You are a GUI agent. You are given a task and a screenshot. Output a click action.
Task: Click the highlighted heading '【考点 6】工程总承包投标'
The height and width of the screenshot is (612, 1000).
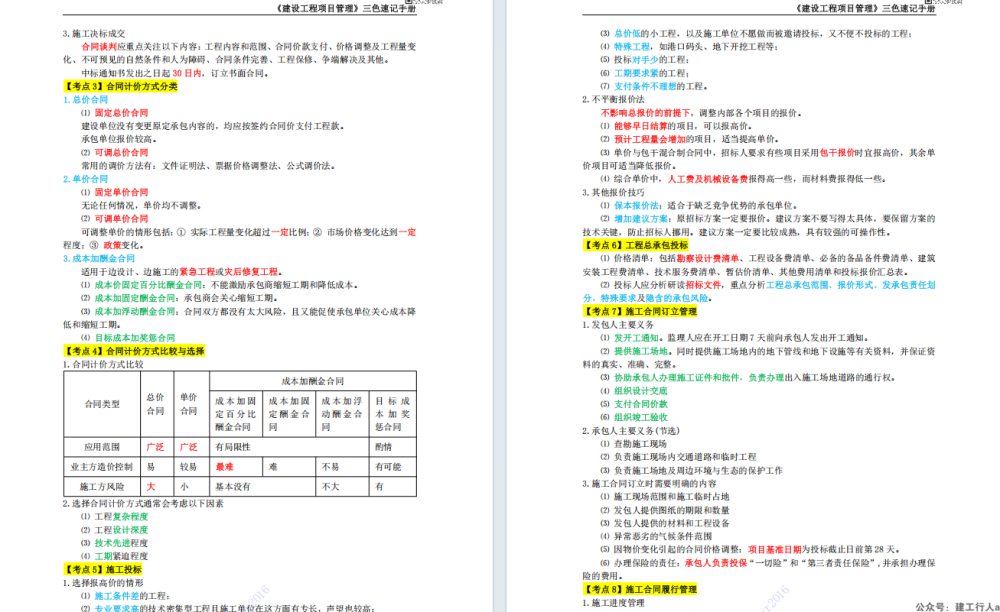(x=635, y=245)
